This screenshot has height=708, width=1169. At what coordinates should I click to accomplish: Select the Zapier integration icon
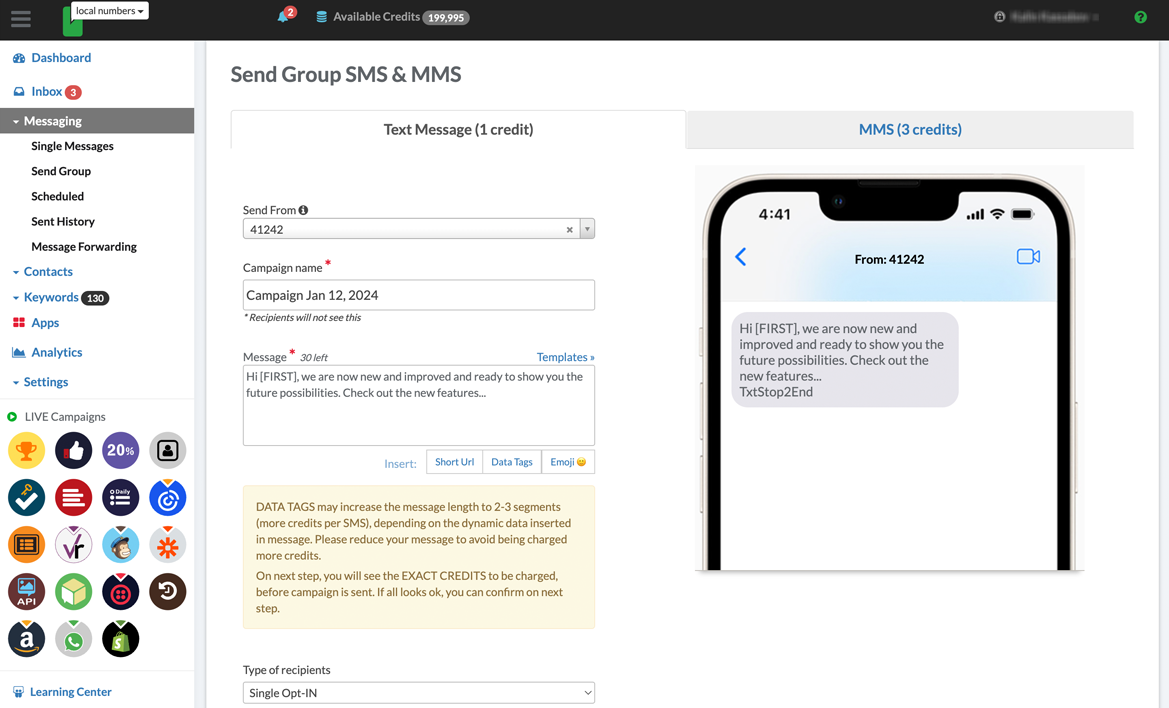click(167, 544)
